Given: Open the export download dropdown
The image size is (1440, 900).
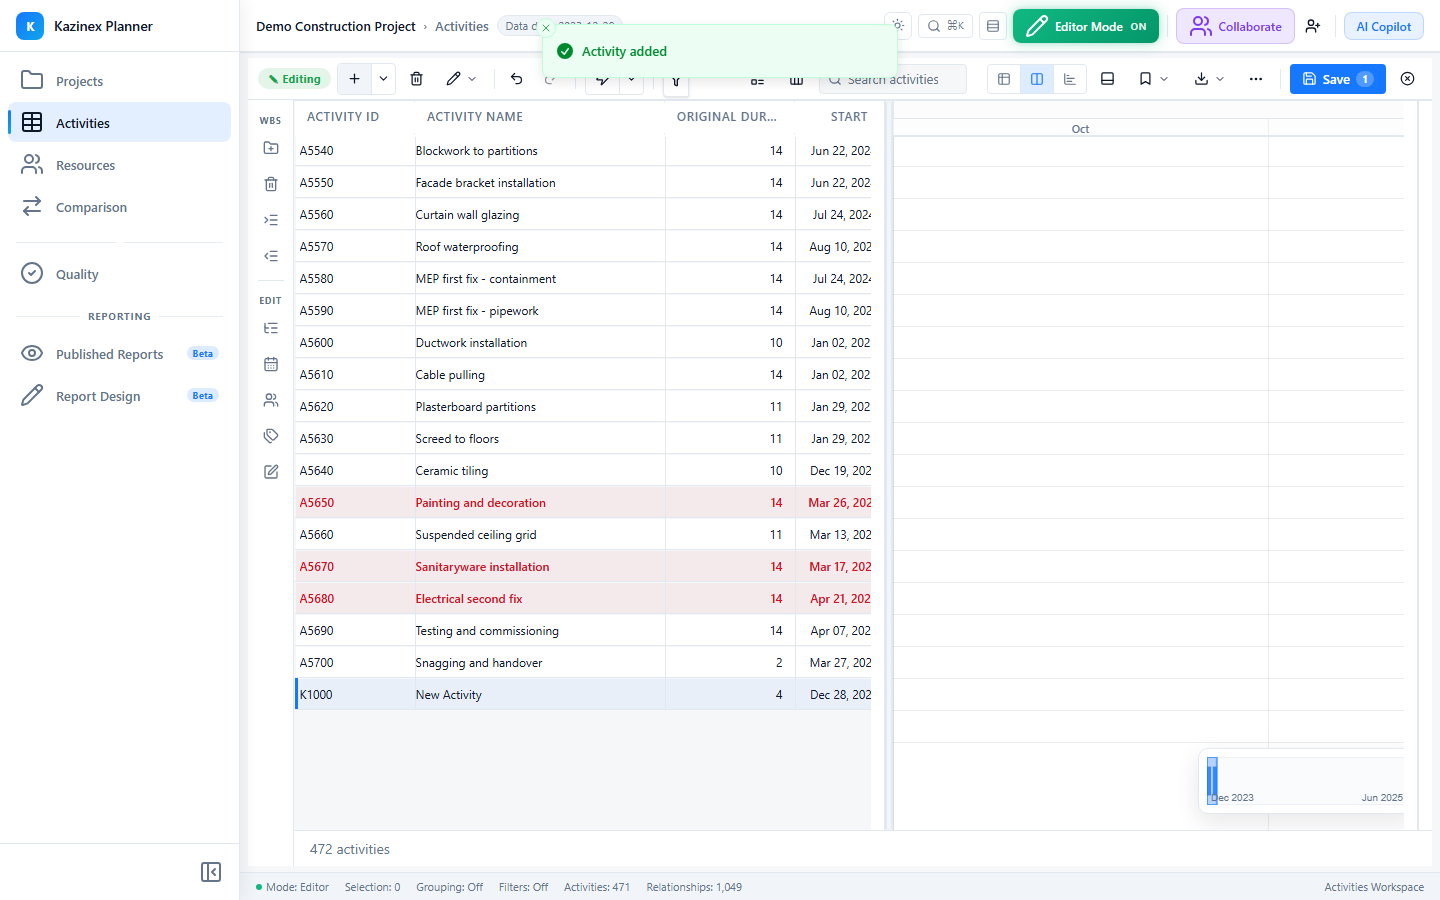Looking at the screenshot, I should 1209,79.
